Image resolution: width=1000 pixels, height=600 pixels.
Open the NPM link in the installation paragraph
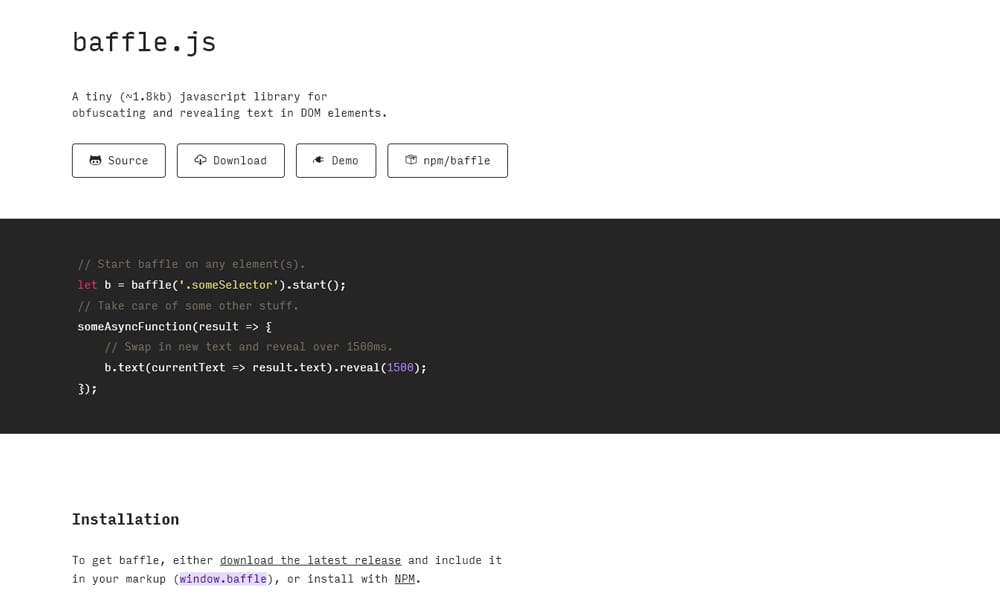pos(404,579)
